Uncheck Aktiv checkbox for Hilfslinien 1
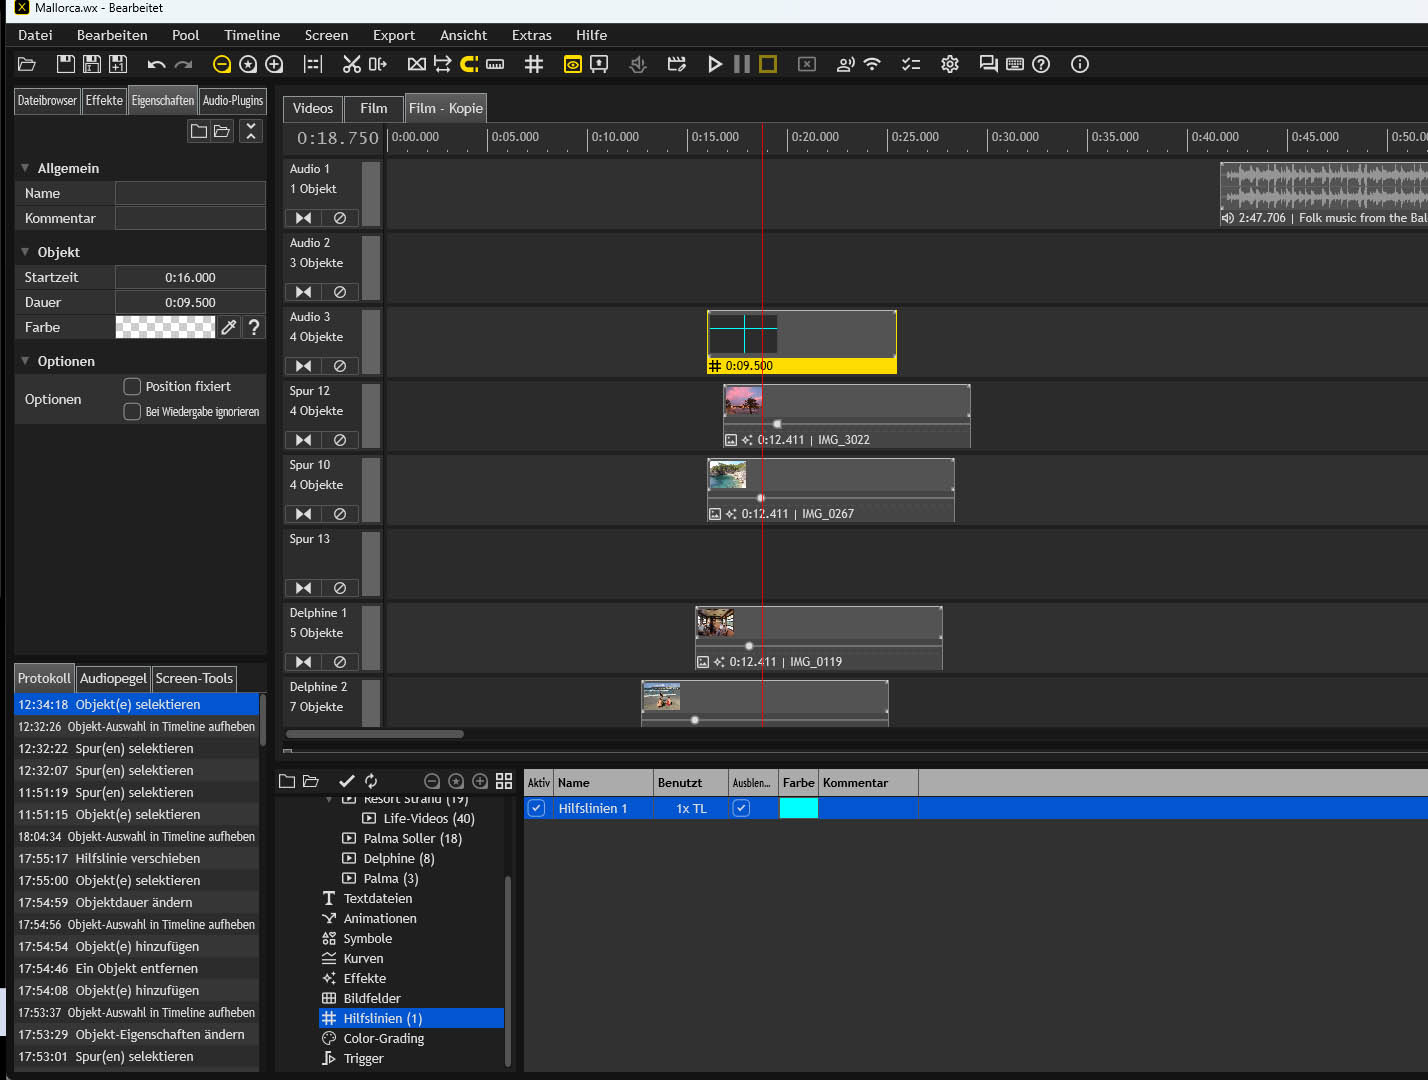 tap(537, 808)
